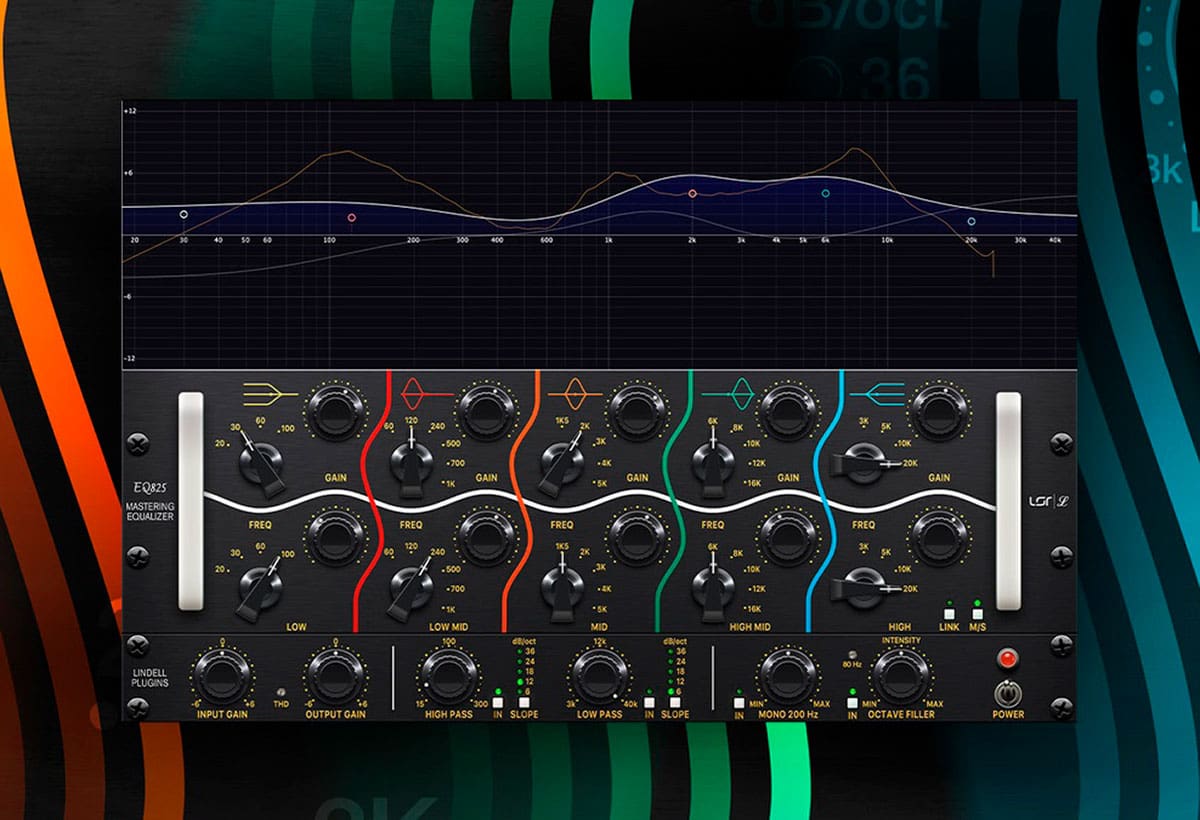This screenshot has height=820, width=1200.
Task: Click the red power indicator lamp
Action: 1008,658
